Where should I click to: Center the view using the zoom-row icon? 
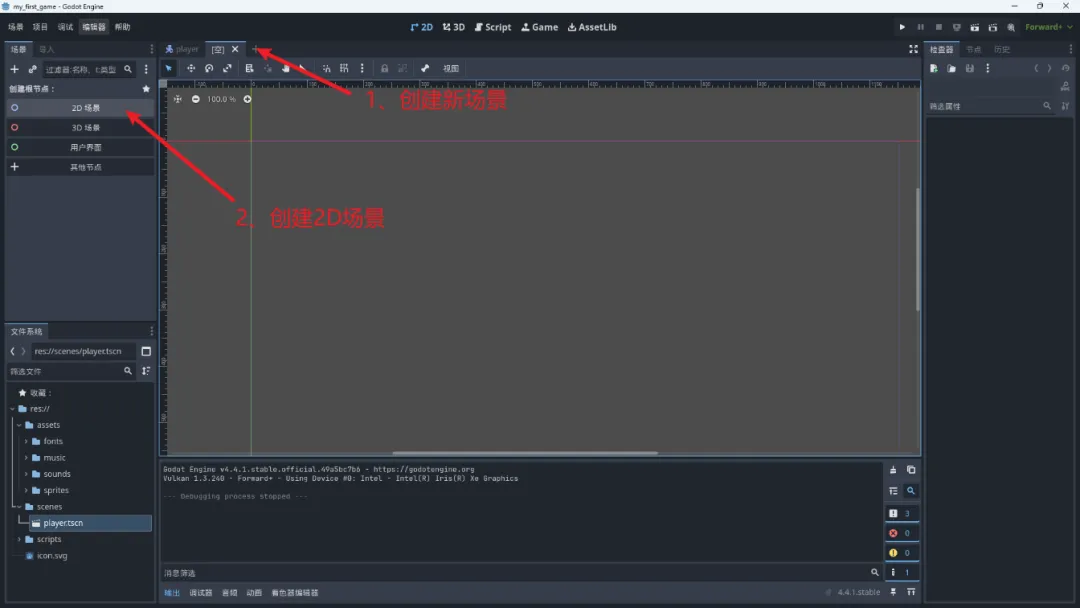coord(178,99)
